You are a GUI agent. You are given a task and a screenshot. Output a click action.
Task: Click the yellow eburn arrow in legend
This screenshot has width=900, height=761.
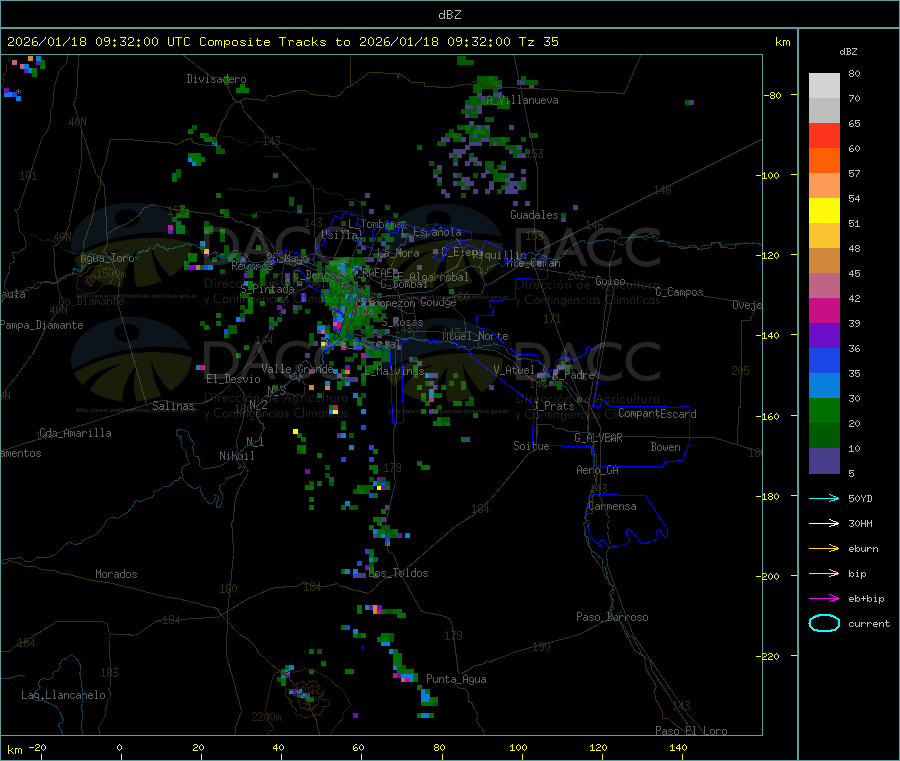click(824, 549)
